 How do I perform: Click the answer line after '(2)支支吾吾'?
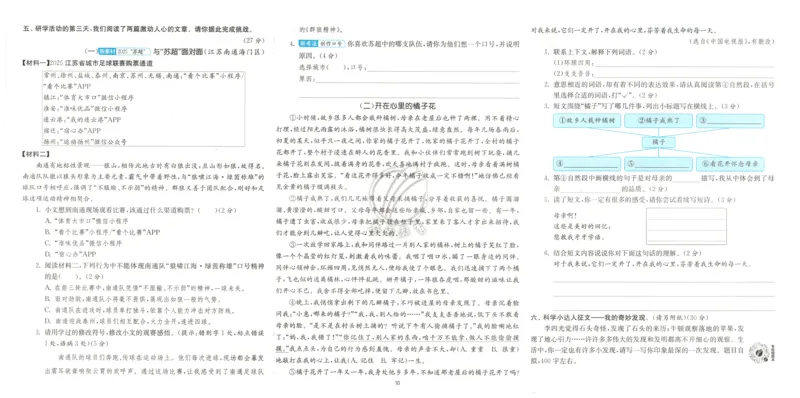coord(683,74)
